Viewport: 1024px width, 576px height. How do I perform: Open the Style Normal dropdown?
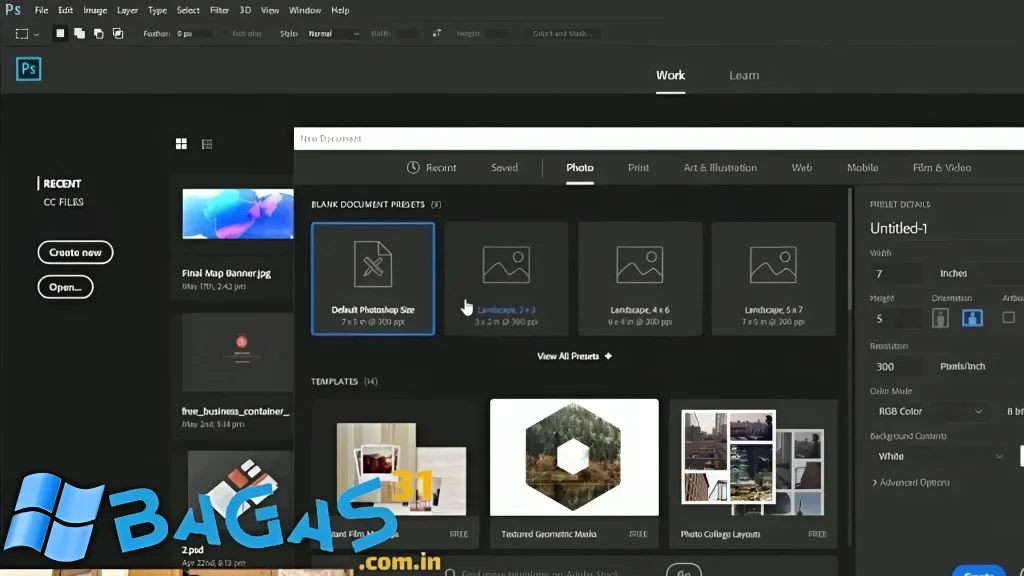333,33
